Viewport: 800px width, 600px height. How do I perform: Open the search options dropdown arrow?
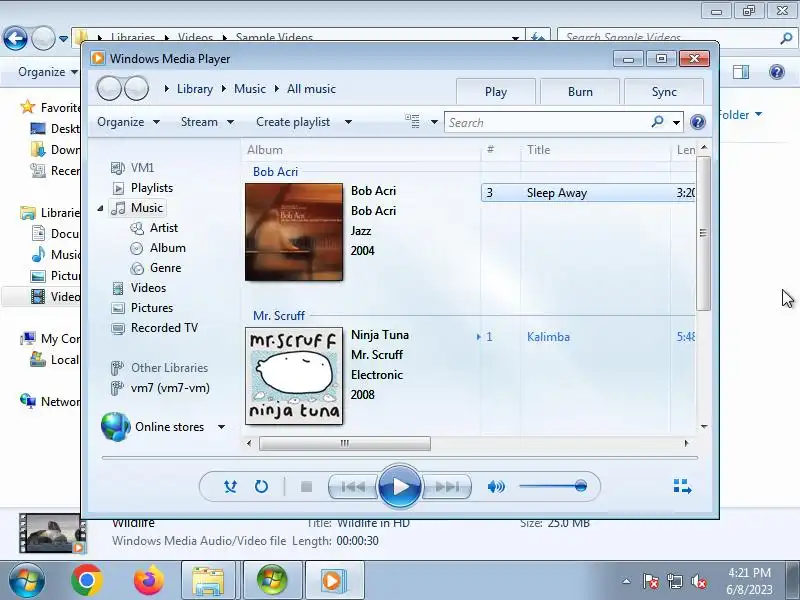click(x=676, y=122)
